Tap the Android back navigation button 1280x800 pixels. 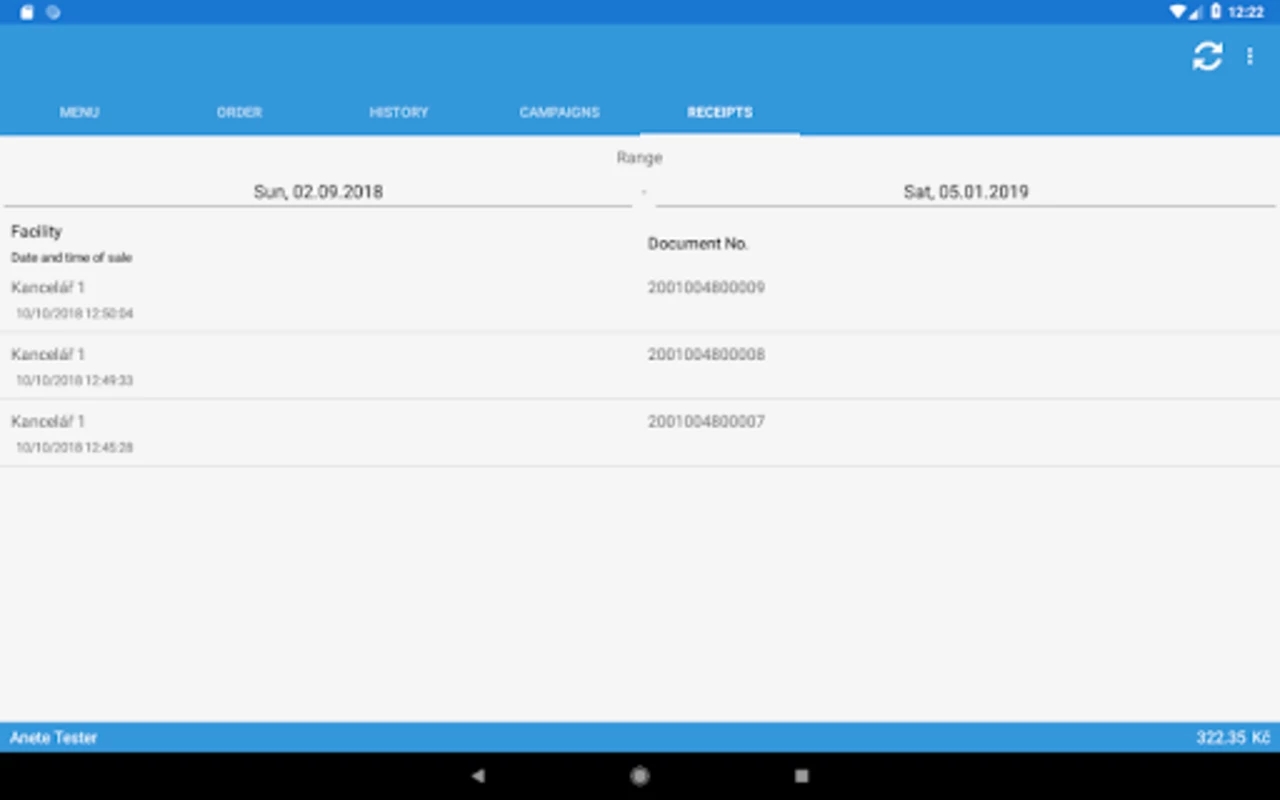pyautogui.click(x=478, y=775)
